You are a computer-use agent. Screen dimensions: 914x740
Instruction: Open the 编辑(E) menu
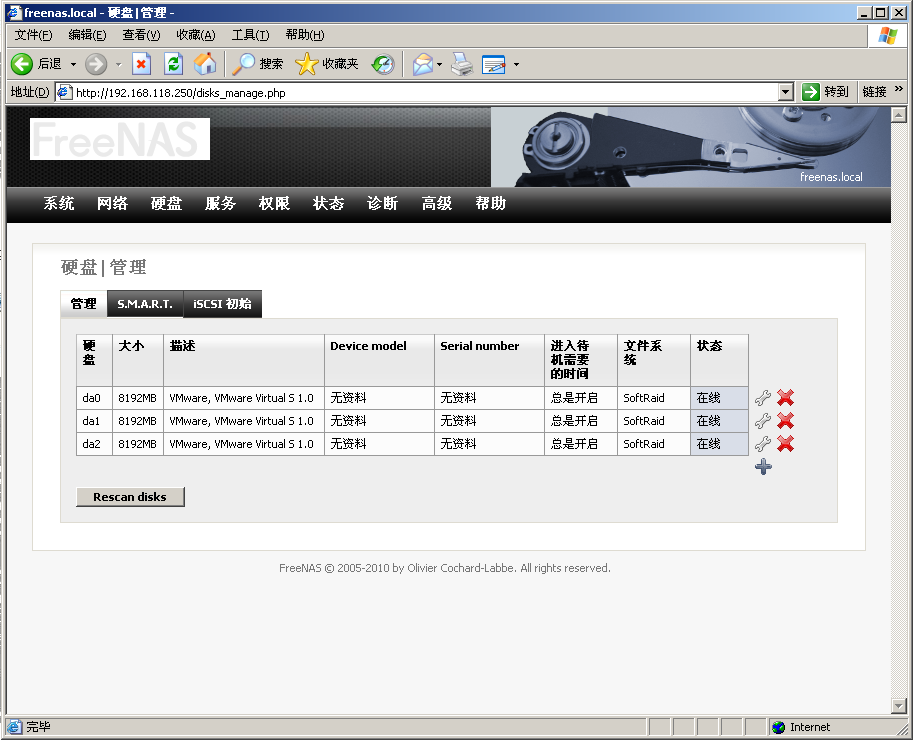pyautogui.click(x=87, y=35)
